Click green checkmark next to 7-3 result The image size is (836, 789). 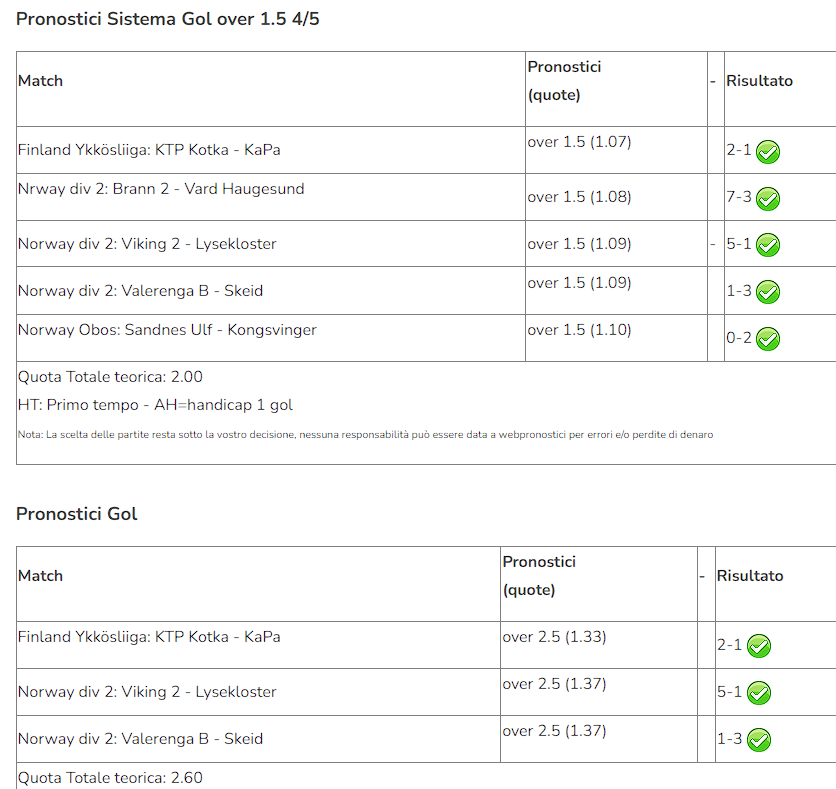point(768,199)
